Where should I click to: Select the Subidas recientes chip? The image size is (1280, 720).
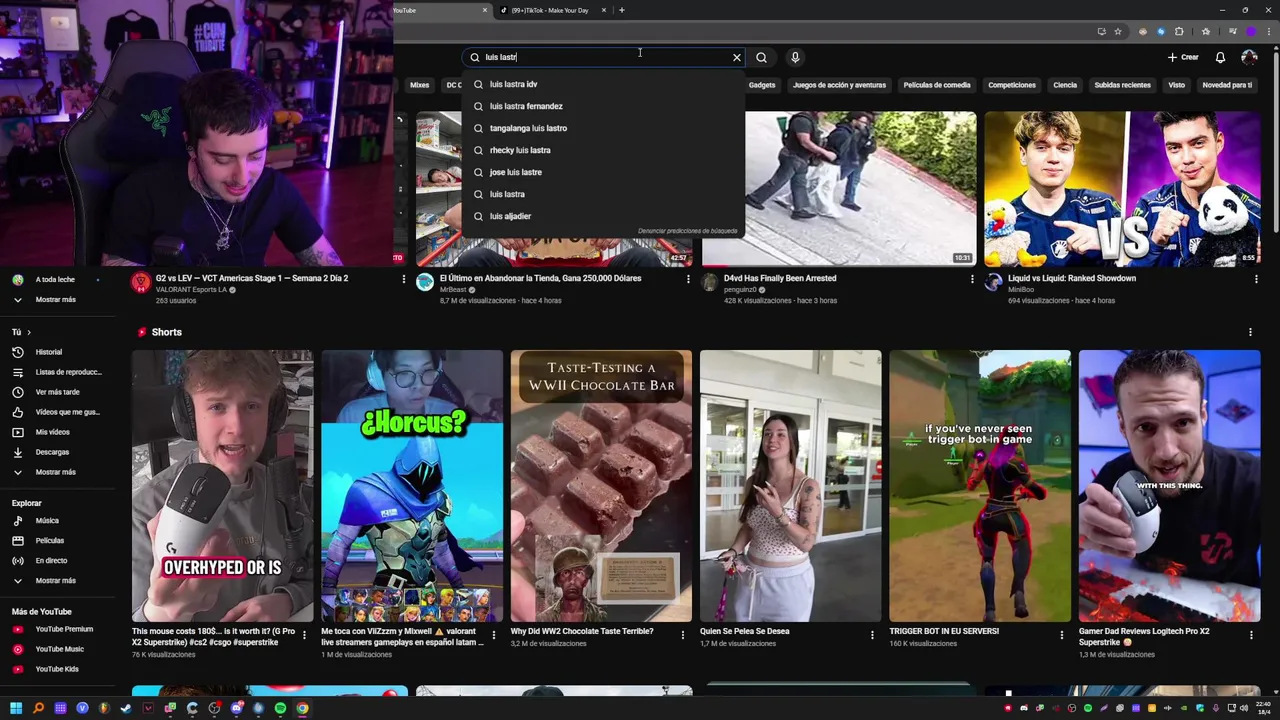(1122, 85)
